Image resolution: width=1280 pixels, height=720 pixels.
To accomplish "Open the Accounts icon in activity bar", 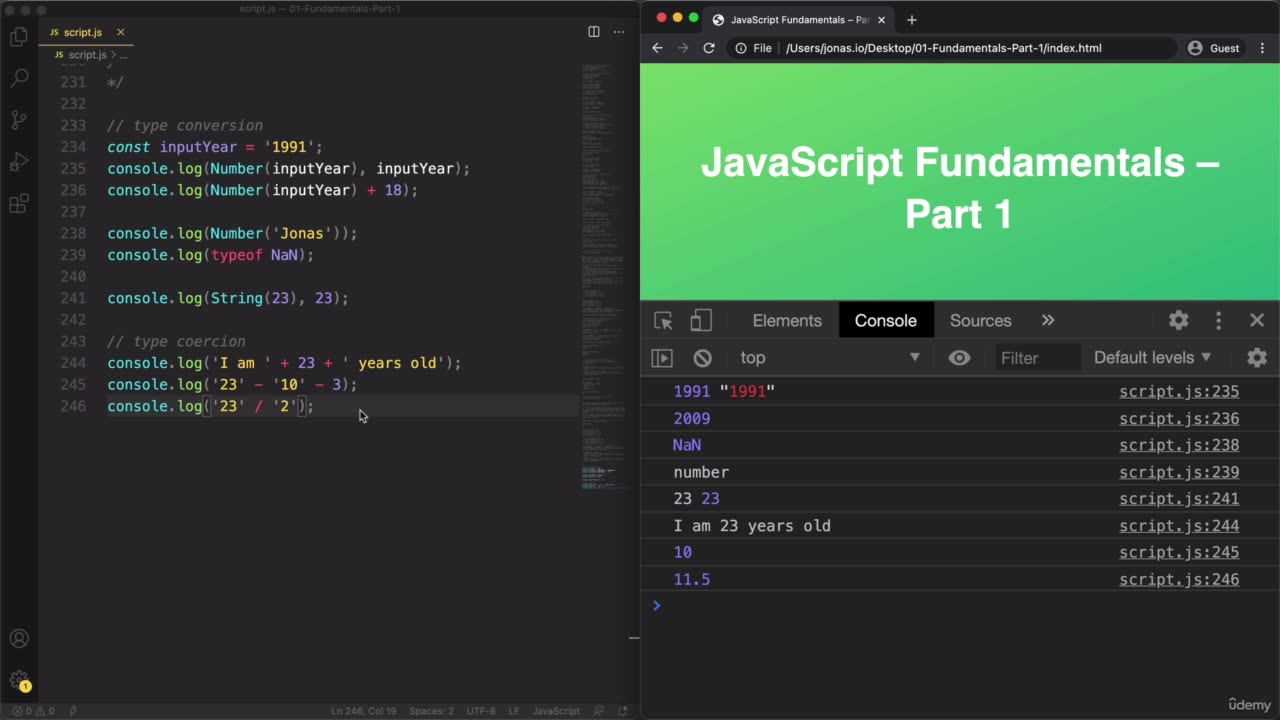I will pyautogui.click(x=19, y=639).
